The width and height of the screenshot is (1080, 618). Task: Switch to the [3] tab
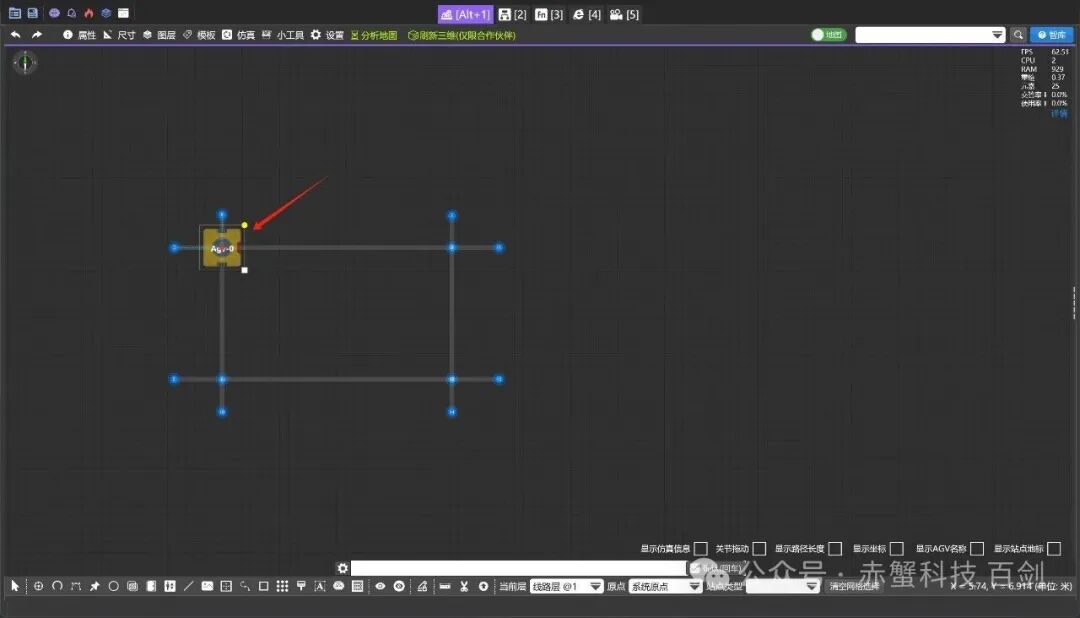tap(549, 14)
